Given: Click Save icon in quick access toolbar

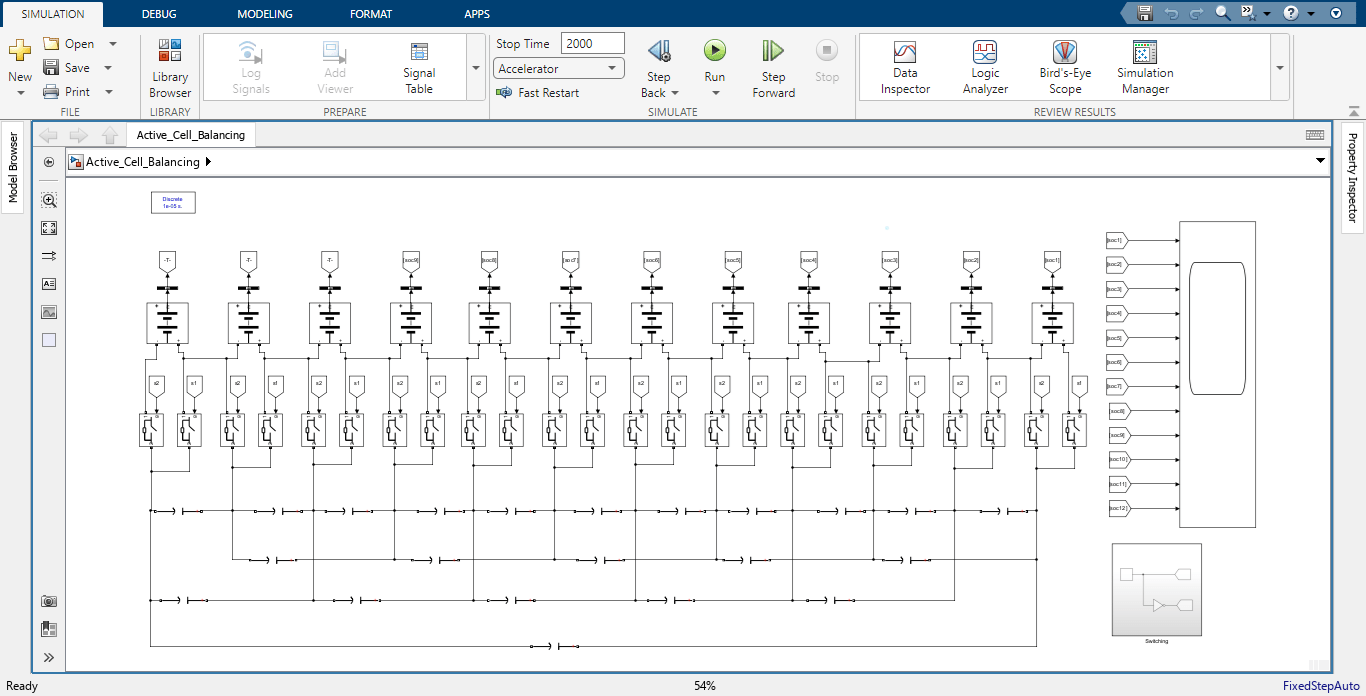Looking at the screenshot, I should (x=1145, y=13).
